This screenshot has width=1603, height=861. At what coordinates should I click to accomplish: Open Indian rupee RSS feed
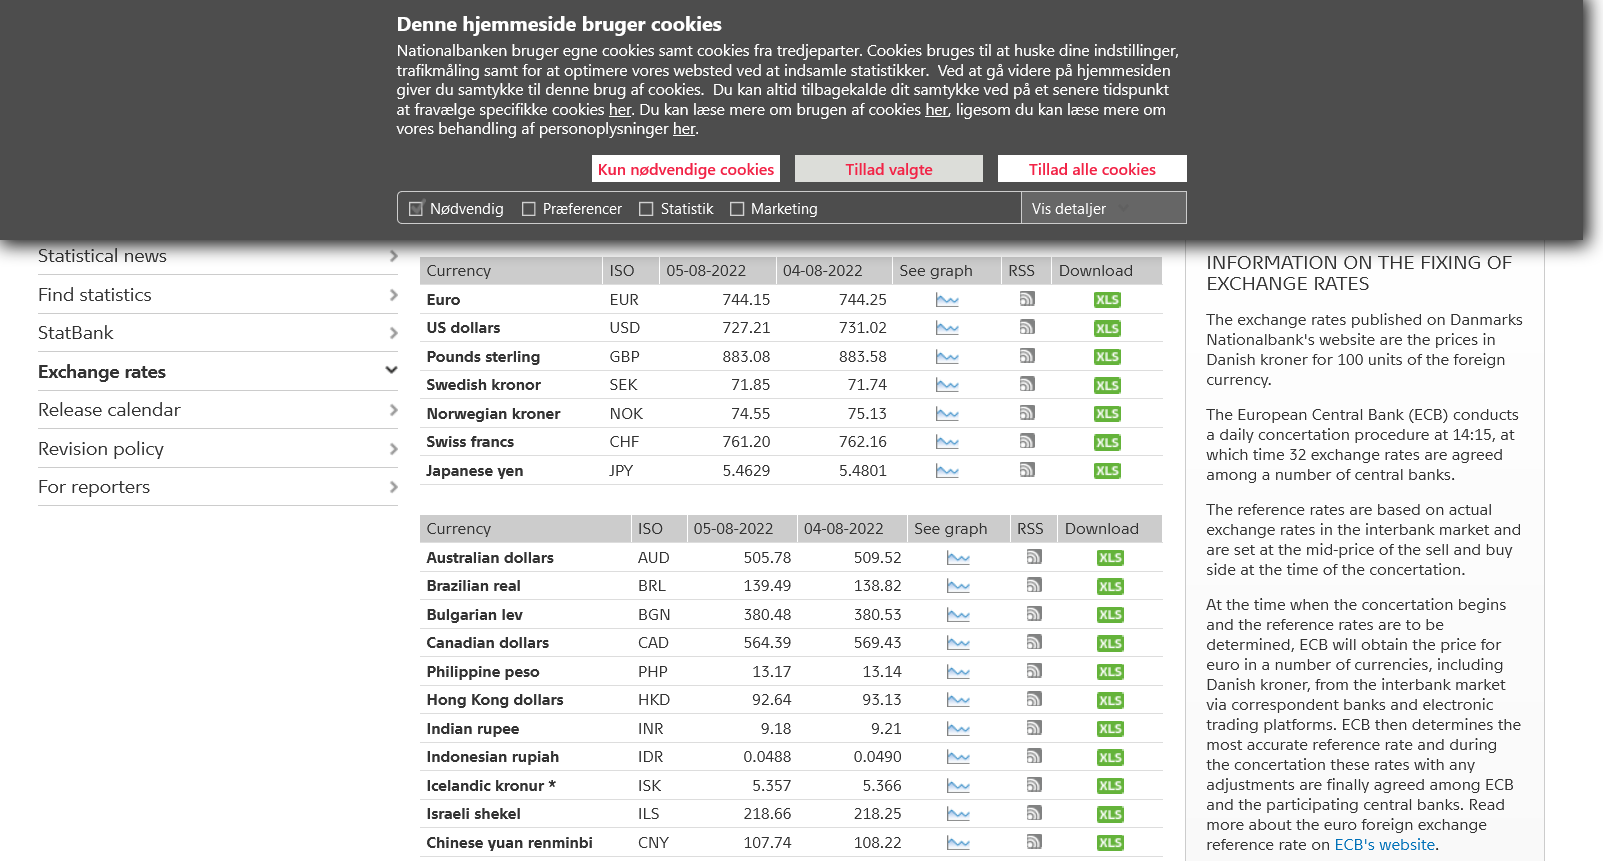1034,728
